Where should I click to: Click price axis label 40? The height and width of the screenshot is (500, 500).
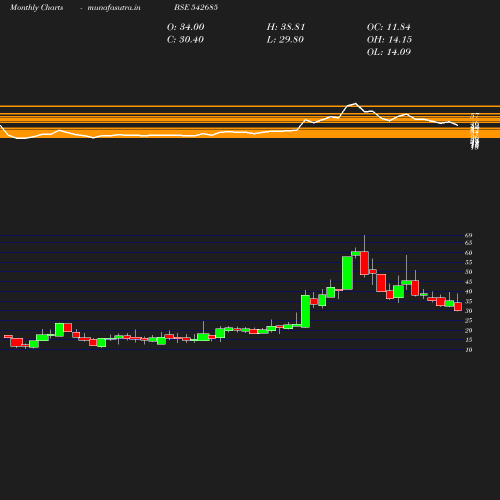(468, 292)
